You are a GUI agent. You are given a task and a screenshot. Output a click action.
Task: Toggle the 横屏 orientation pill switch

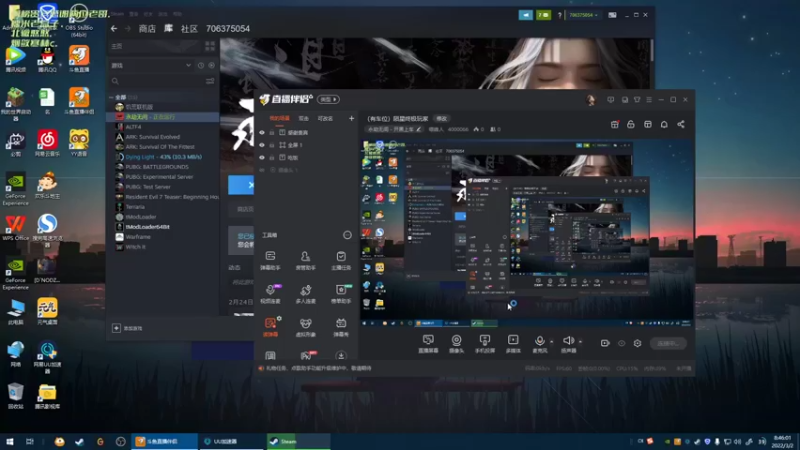point(328,99)
